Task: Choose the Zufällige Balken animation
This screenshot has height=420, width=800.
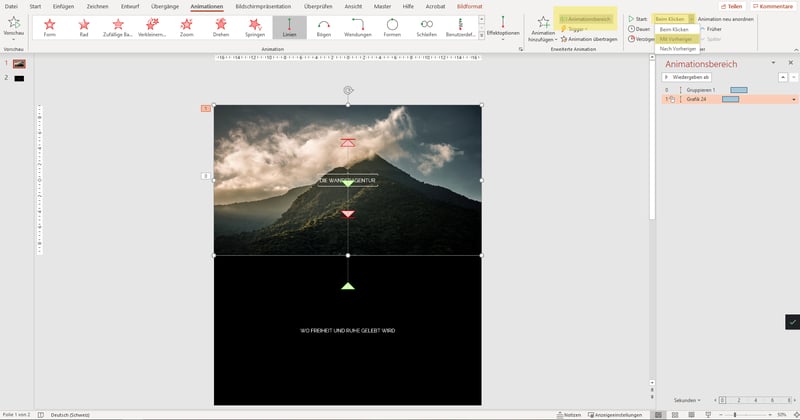Action: [118, 27]
